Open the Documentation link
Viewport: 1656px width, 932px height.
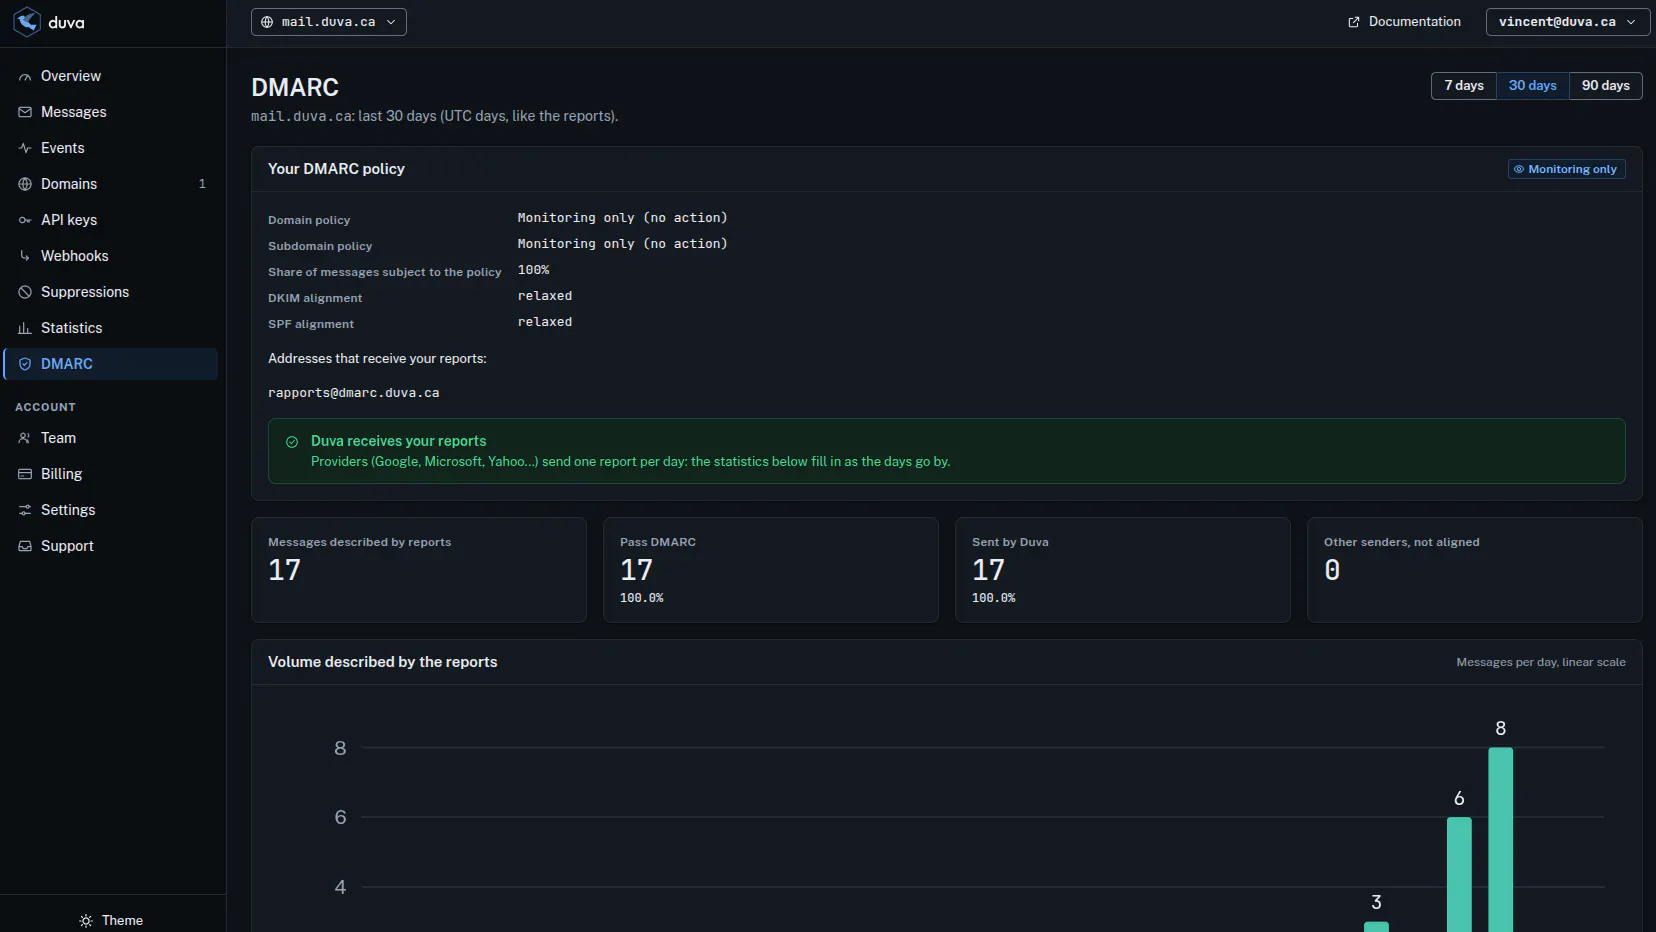click(1404, 22)
